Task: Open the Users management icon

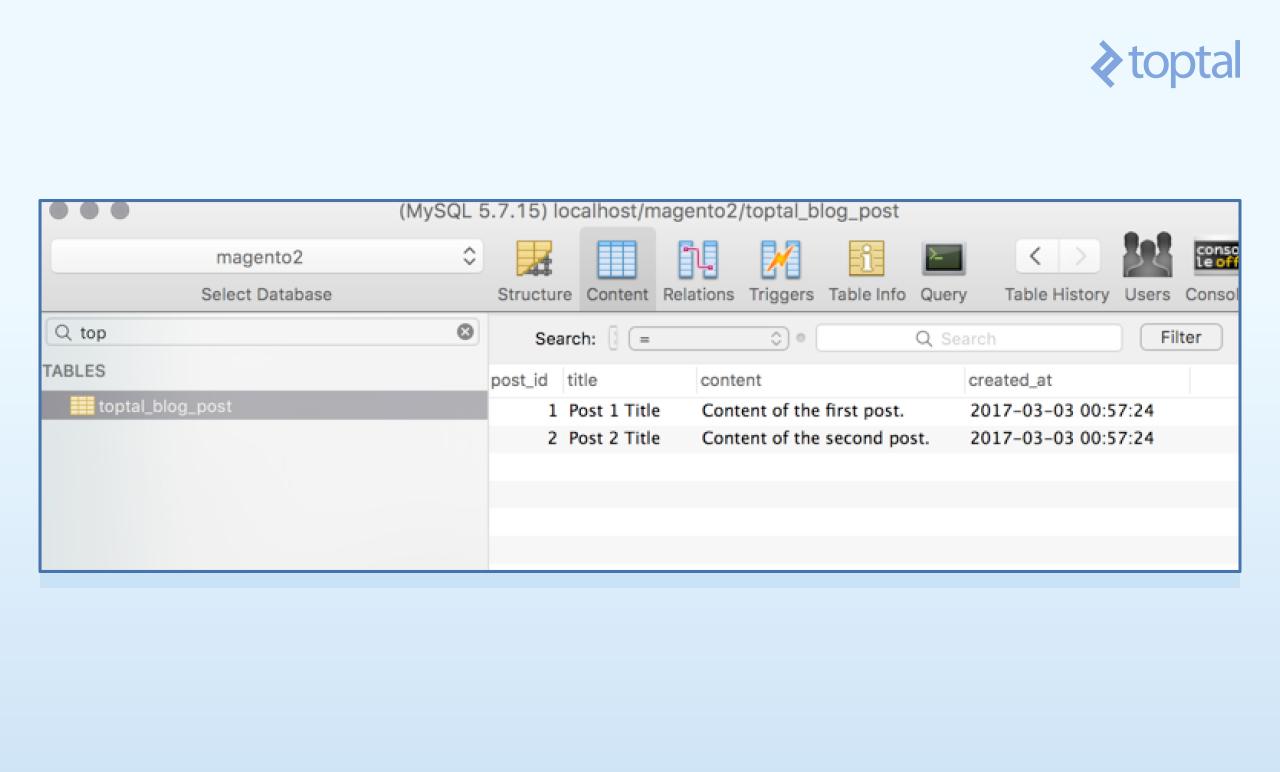Action: coord(1147,257)
